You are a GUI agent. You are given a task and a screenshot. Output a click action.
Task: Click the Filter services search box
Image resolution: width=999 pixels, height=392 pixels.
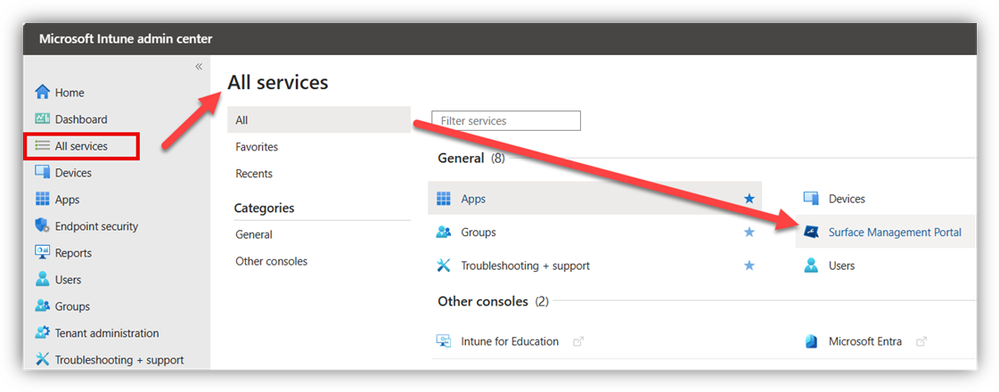coord(506,120)
